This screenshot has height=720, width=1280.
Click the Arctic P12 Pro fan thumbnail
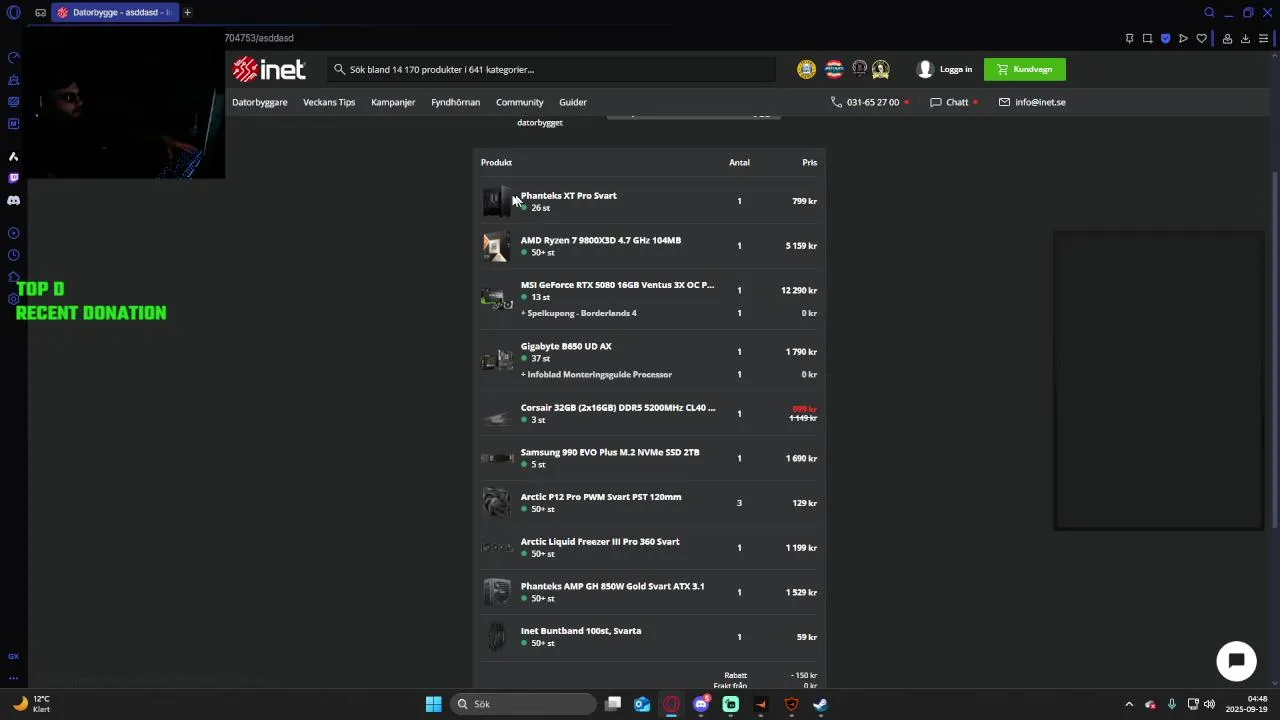496,503
